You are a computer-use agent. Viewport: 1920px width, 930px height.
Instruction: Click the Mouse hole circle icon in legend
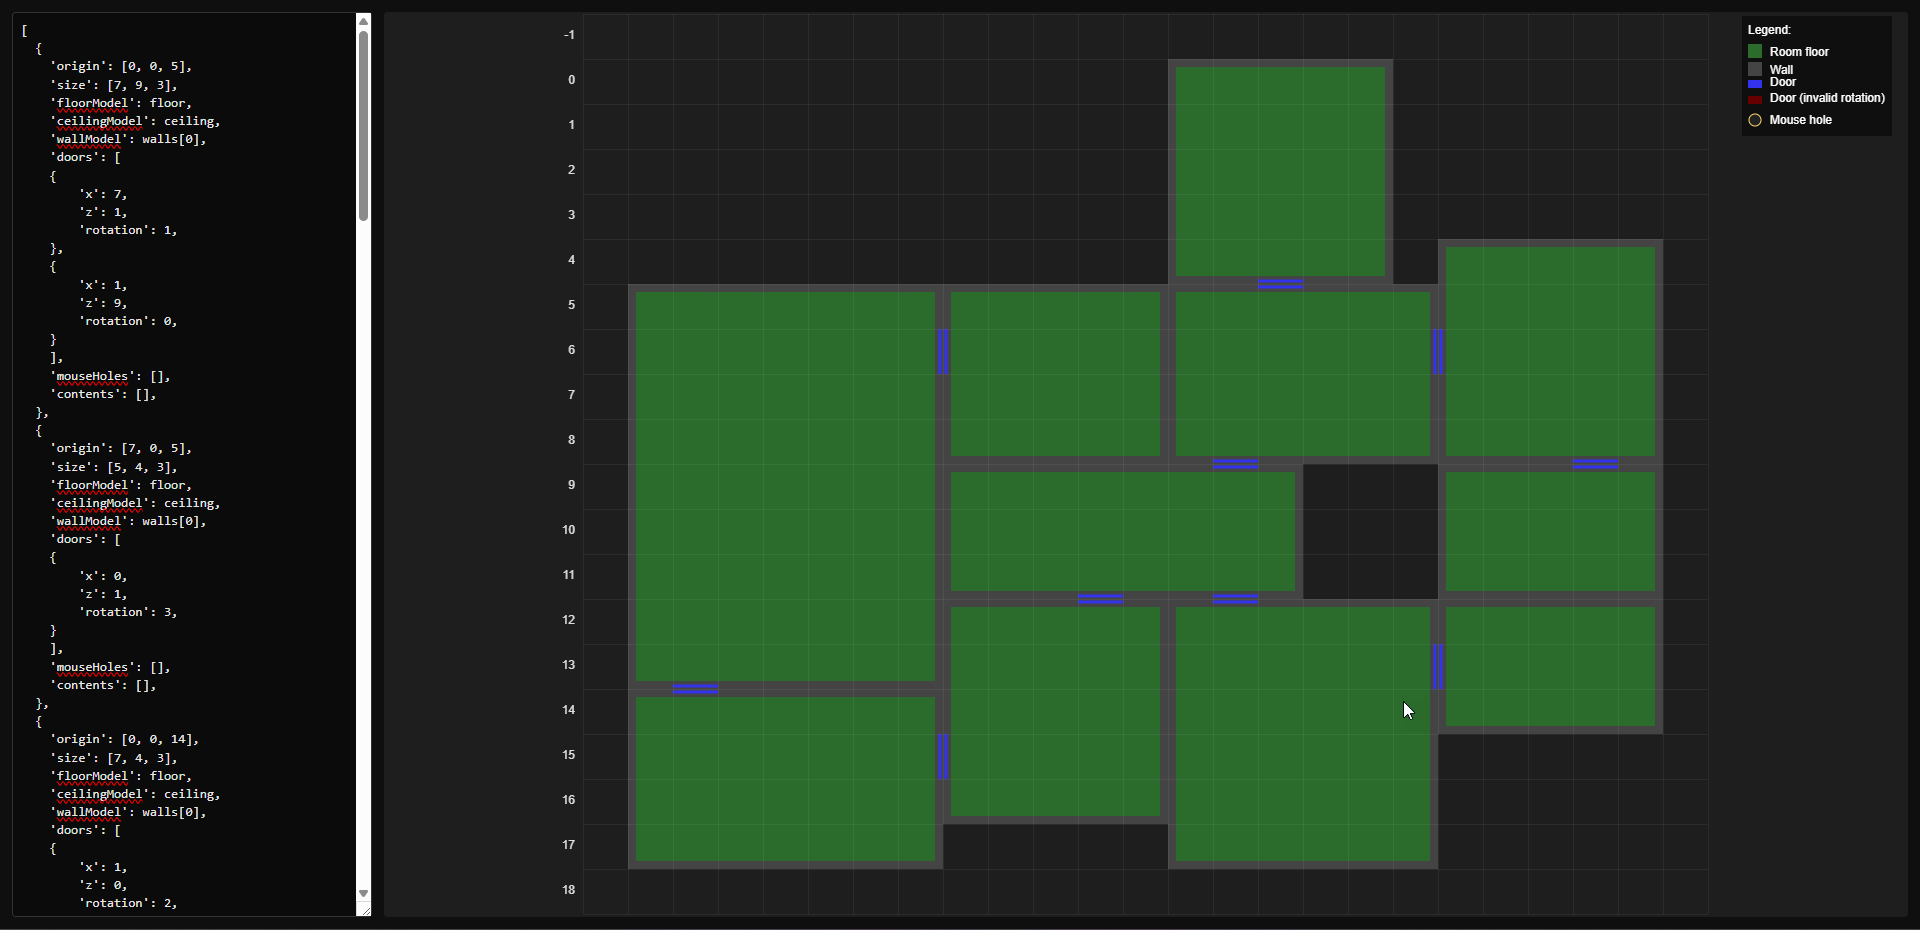(1754, 120)
